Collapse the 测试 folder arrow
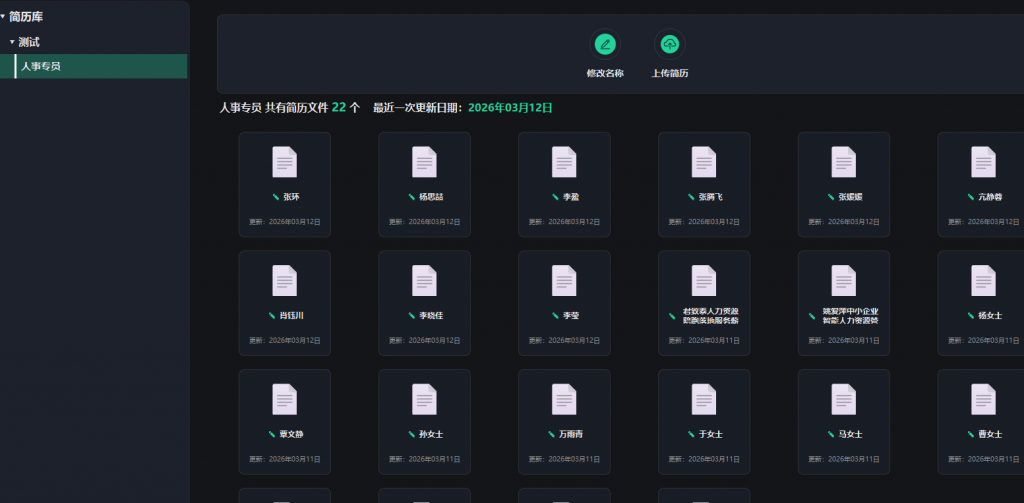The image size is (1024, 503). tap(12, 42)
